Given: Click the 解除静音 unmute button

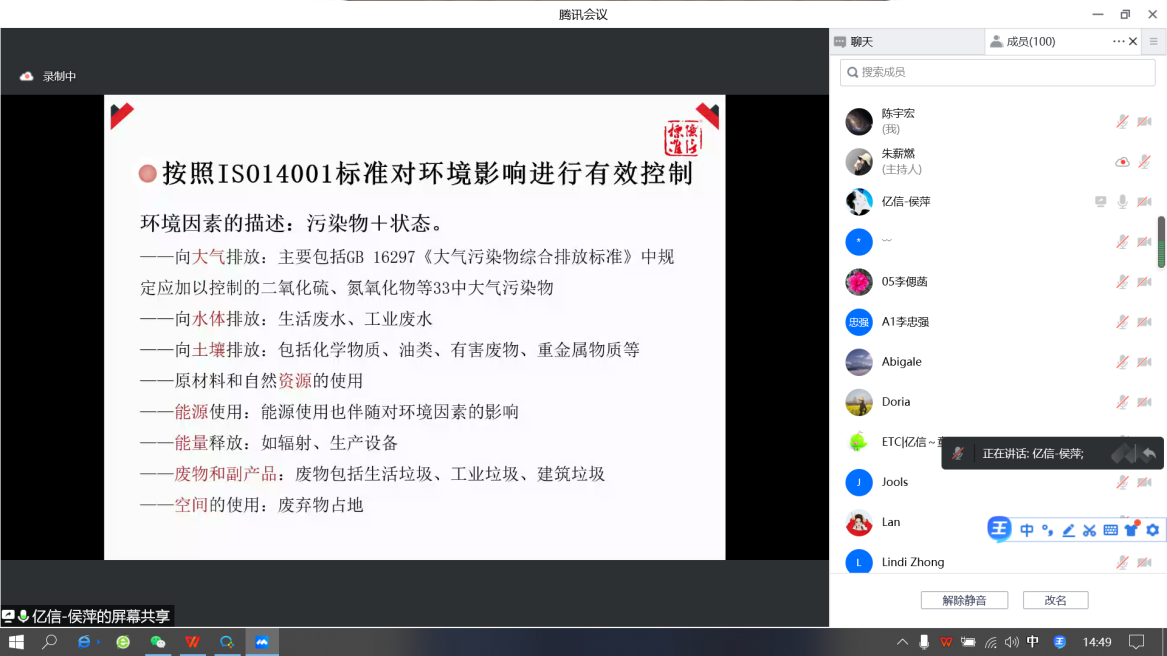Looking at the screenshot, I should (x=964, y=599).
